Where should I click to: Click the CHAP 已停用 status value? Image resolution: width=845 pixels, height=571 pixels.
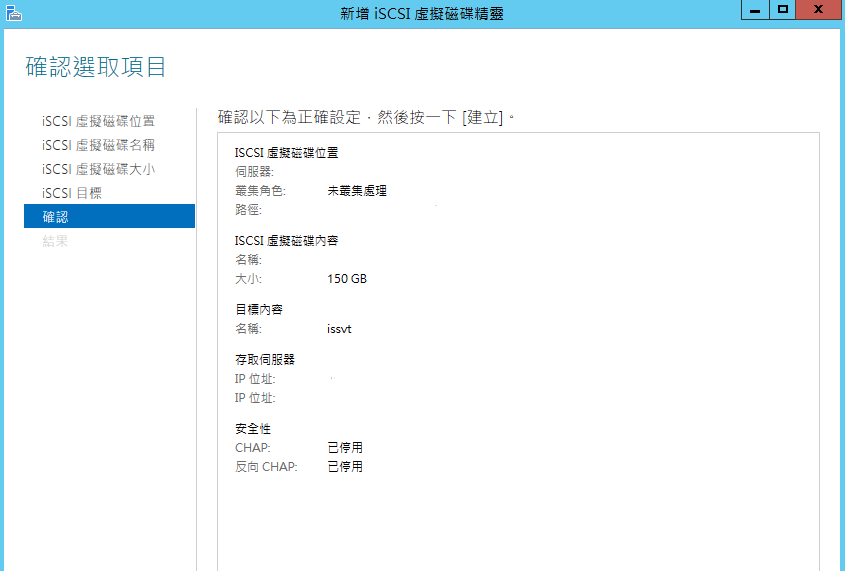click(x=345, y=448)
